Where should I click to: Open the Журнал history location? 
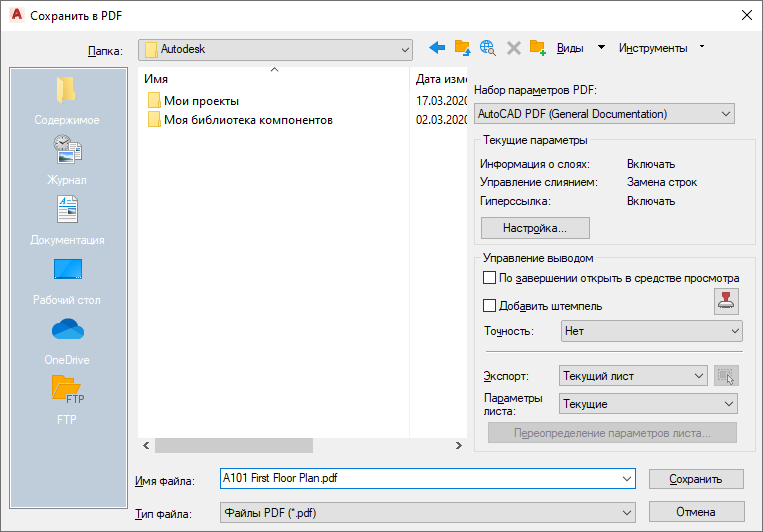pos(67,161)
